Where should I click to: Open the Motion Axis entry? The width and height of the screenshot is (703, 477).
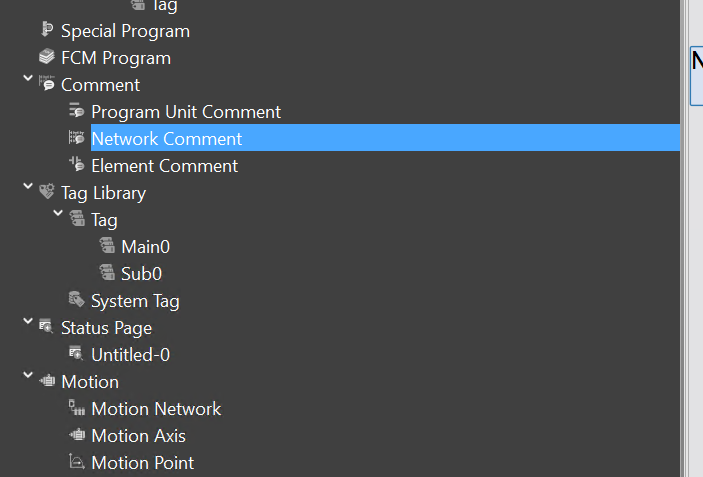point(138,436)
